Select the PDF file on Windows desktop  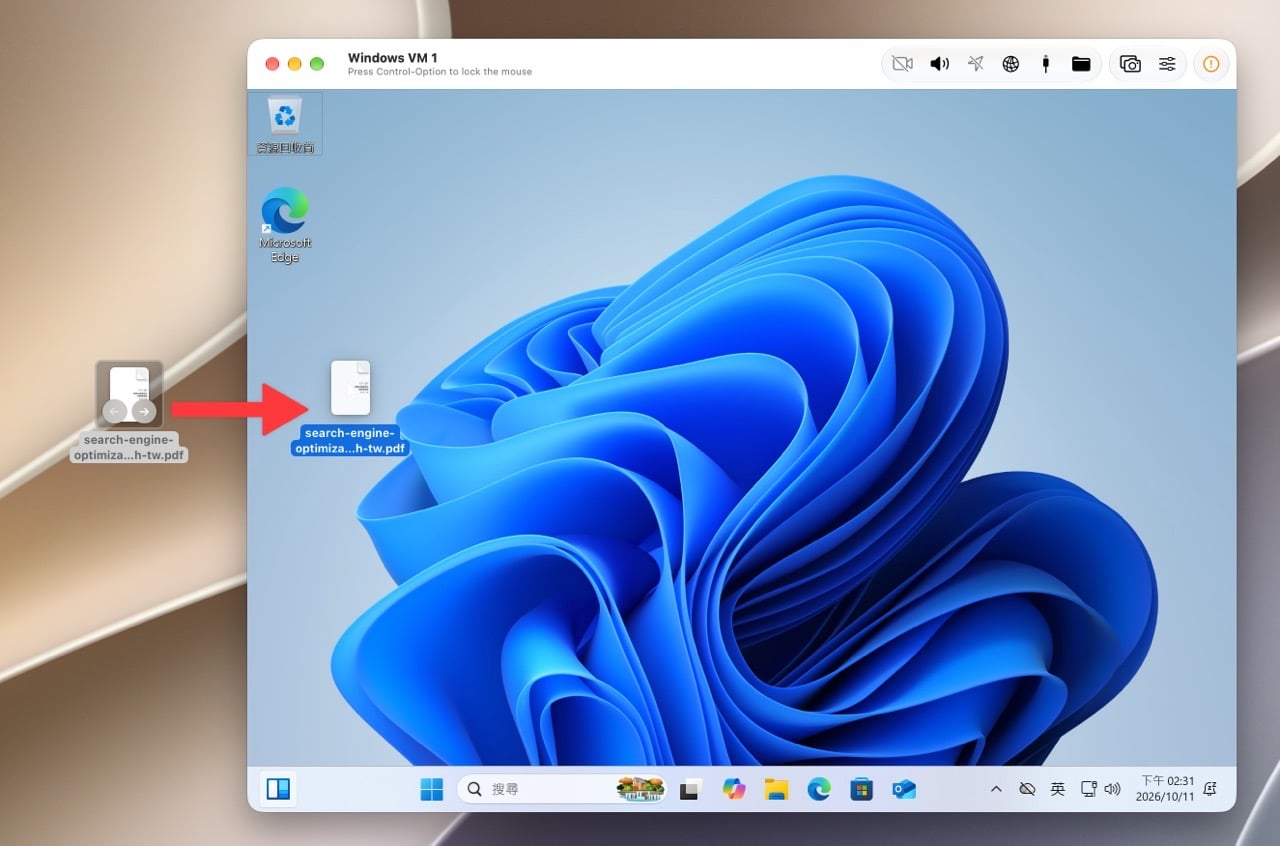[x=350, y=388]
